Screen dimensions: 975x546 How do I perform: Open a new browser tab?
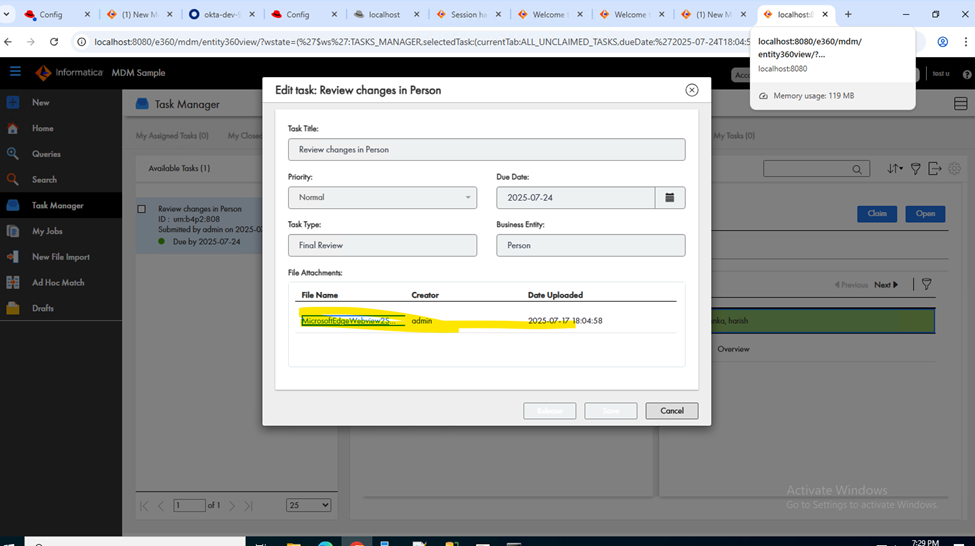[848, 14]
